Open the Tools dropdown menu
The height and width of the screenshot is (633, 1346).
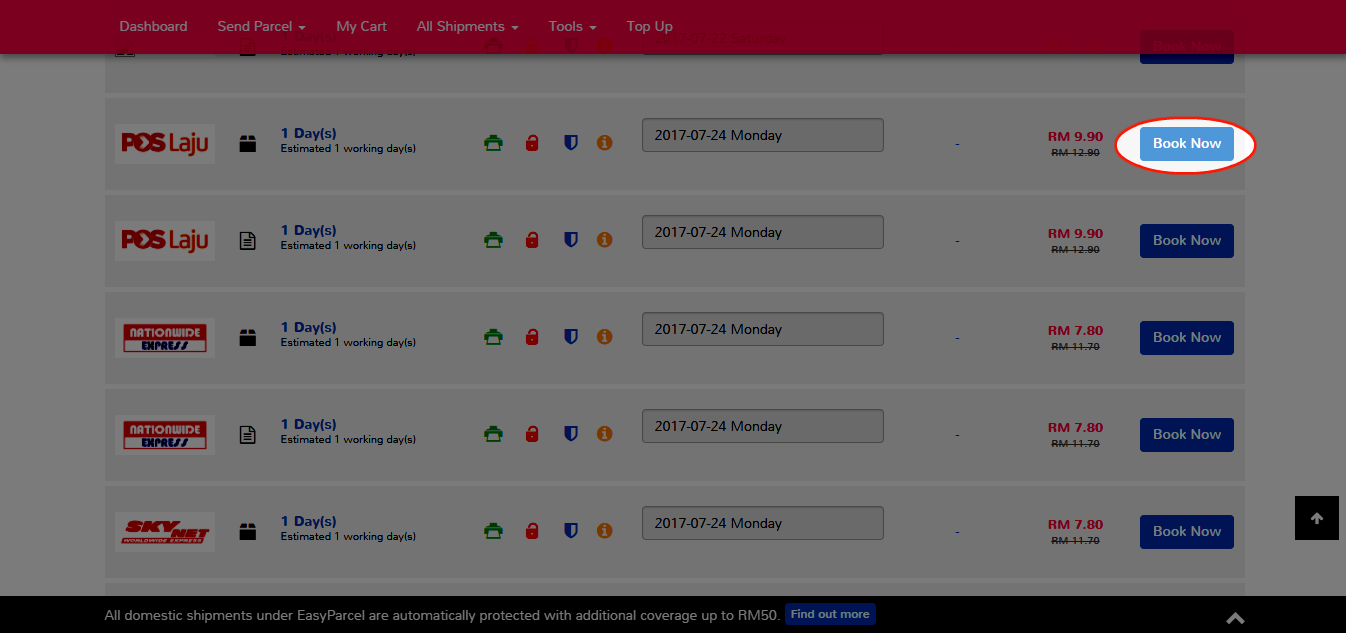click(572, 26)
